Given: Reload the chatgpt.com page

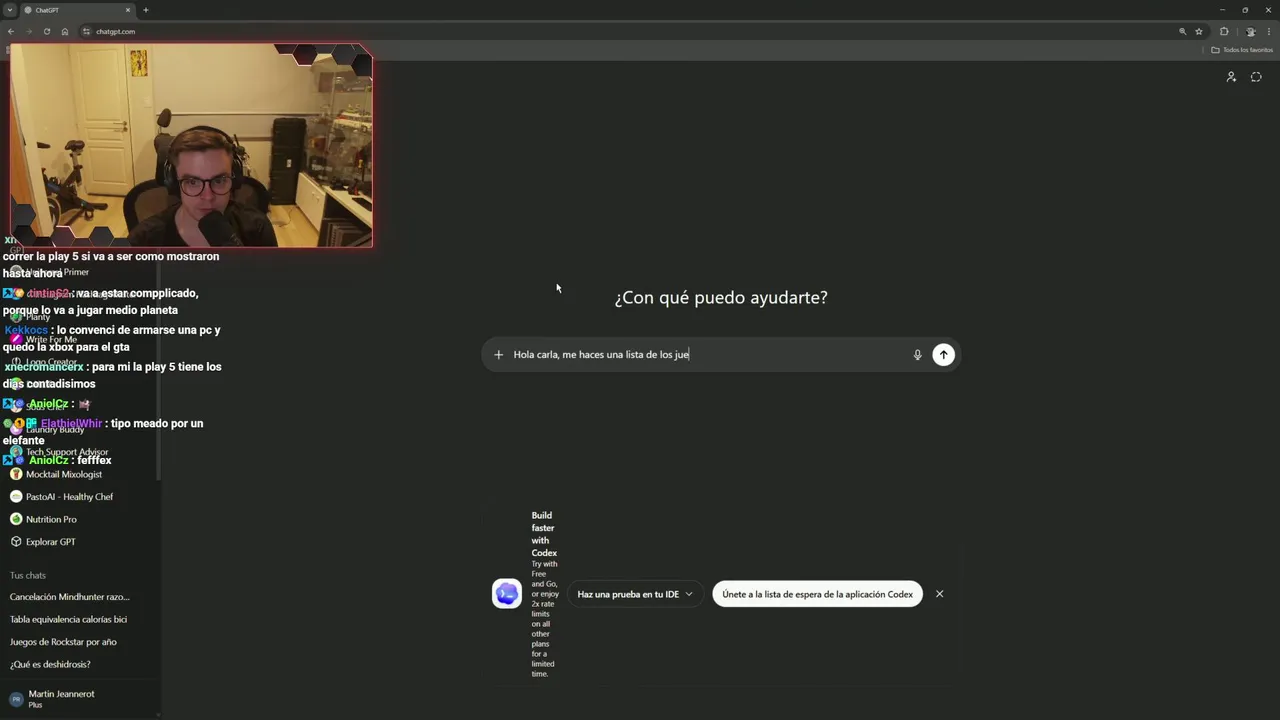Looking at the screenshot, I should 46,31.
